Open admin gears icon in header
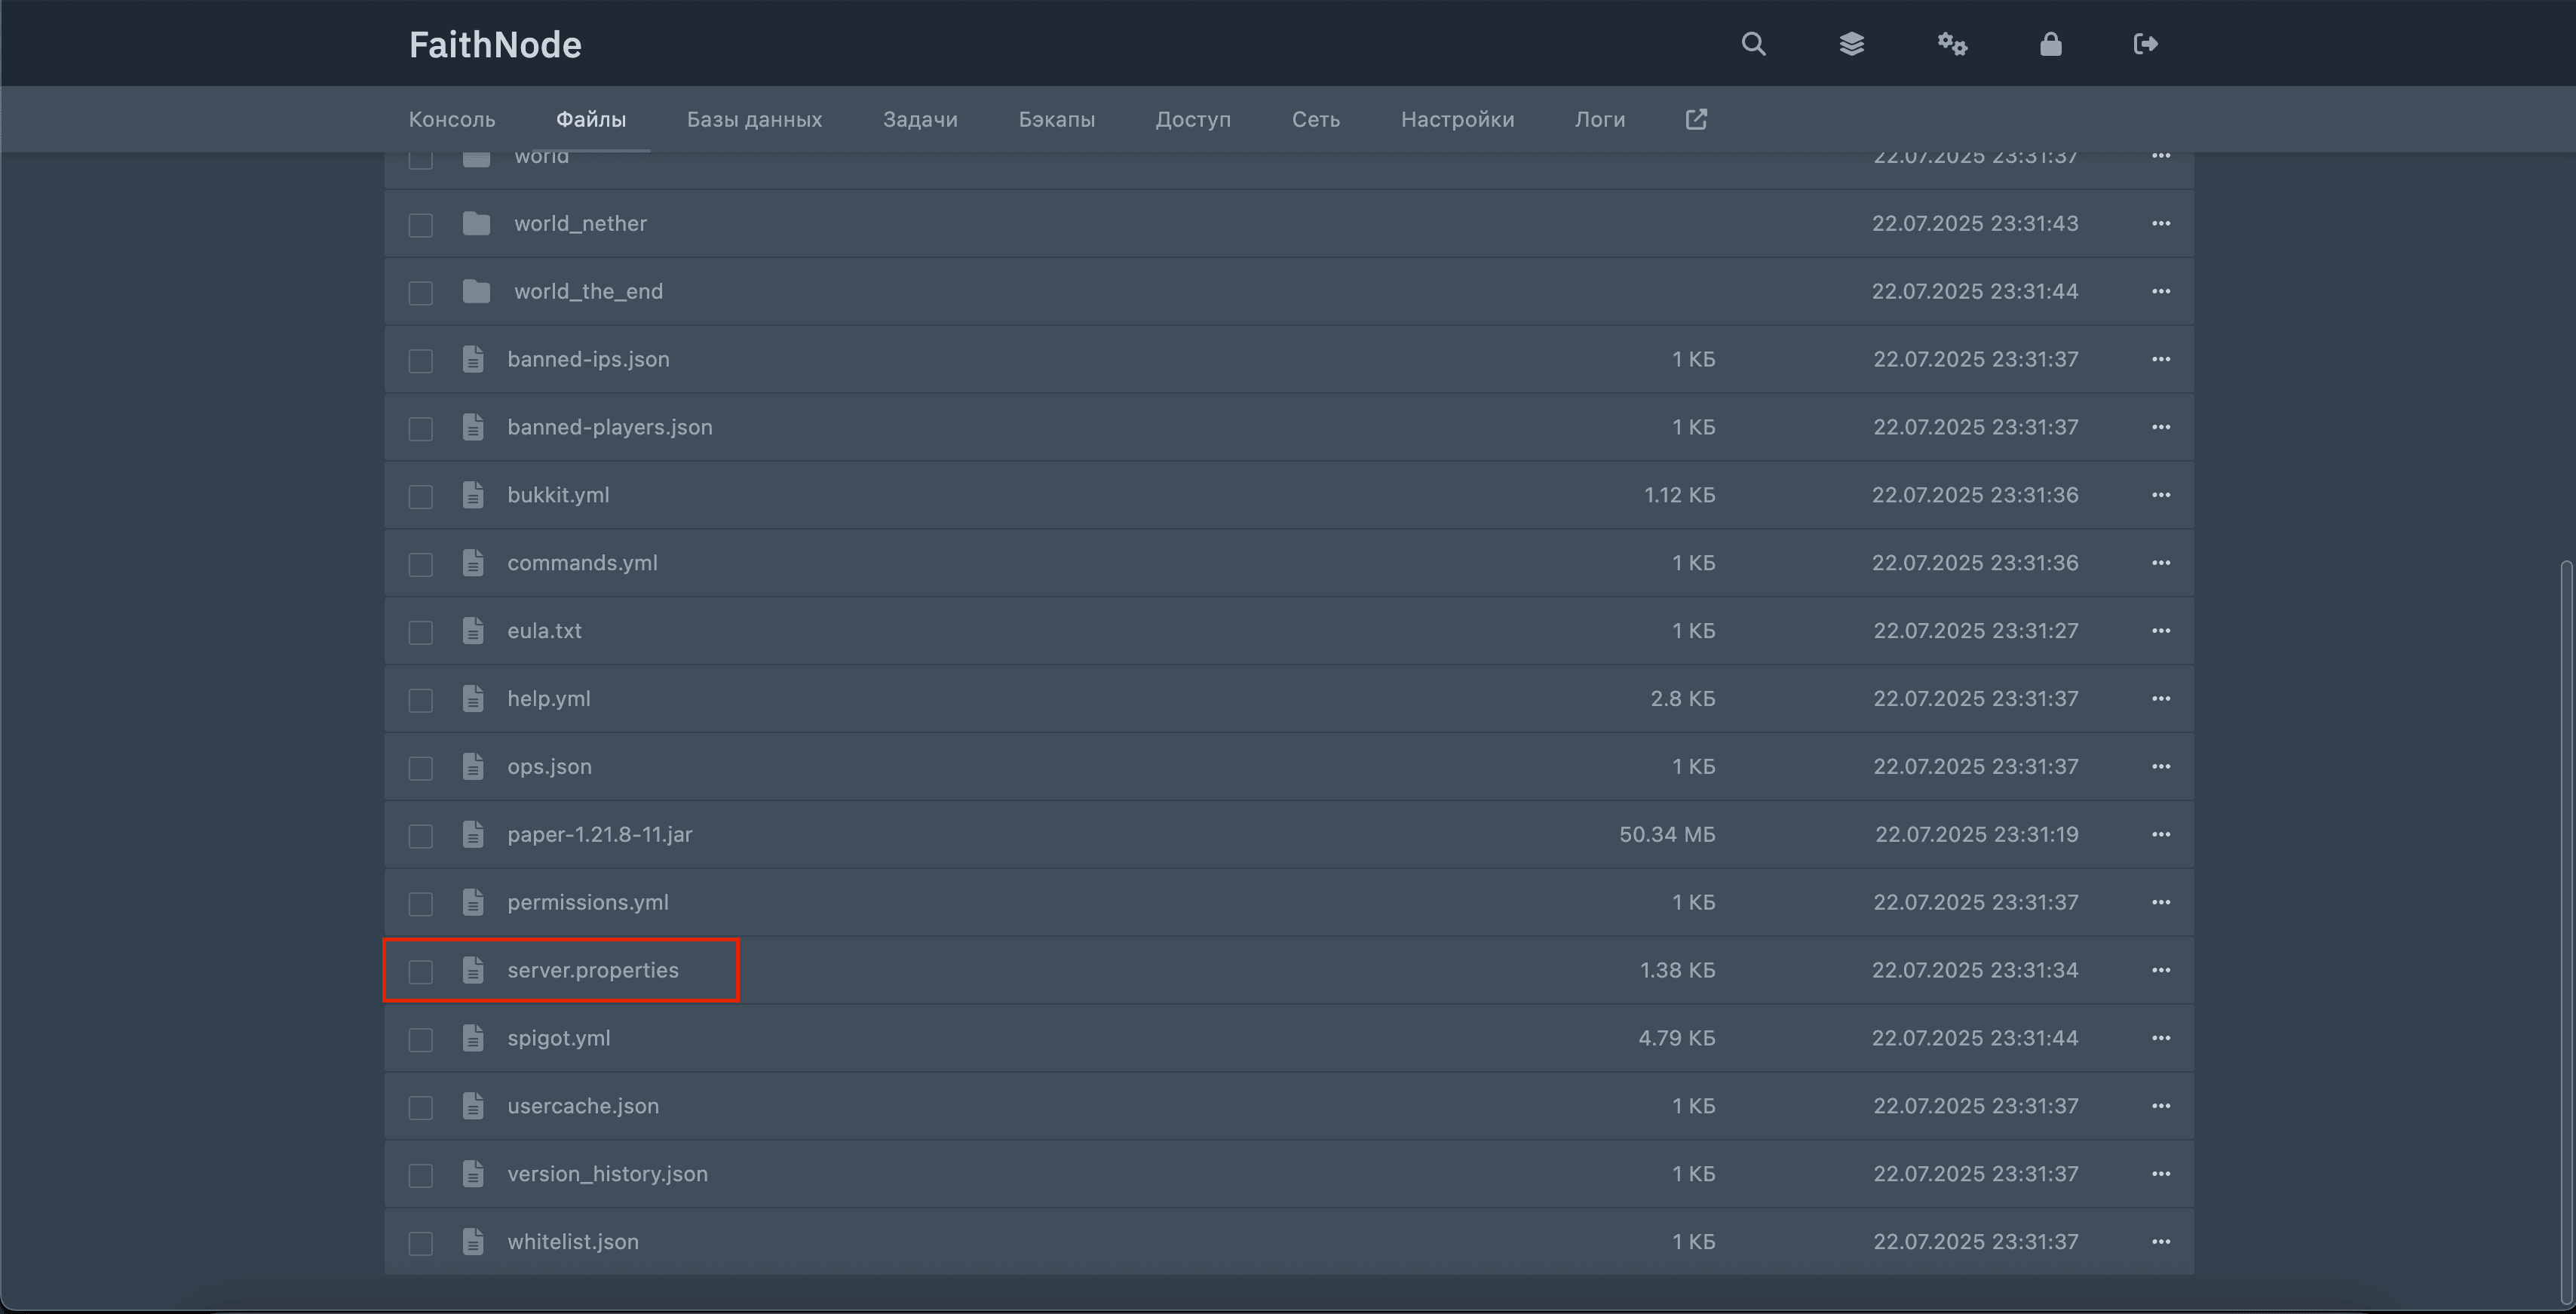The height and width of the screenshot is (1314, 2576). [1951, 44]
